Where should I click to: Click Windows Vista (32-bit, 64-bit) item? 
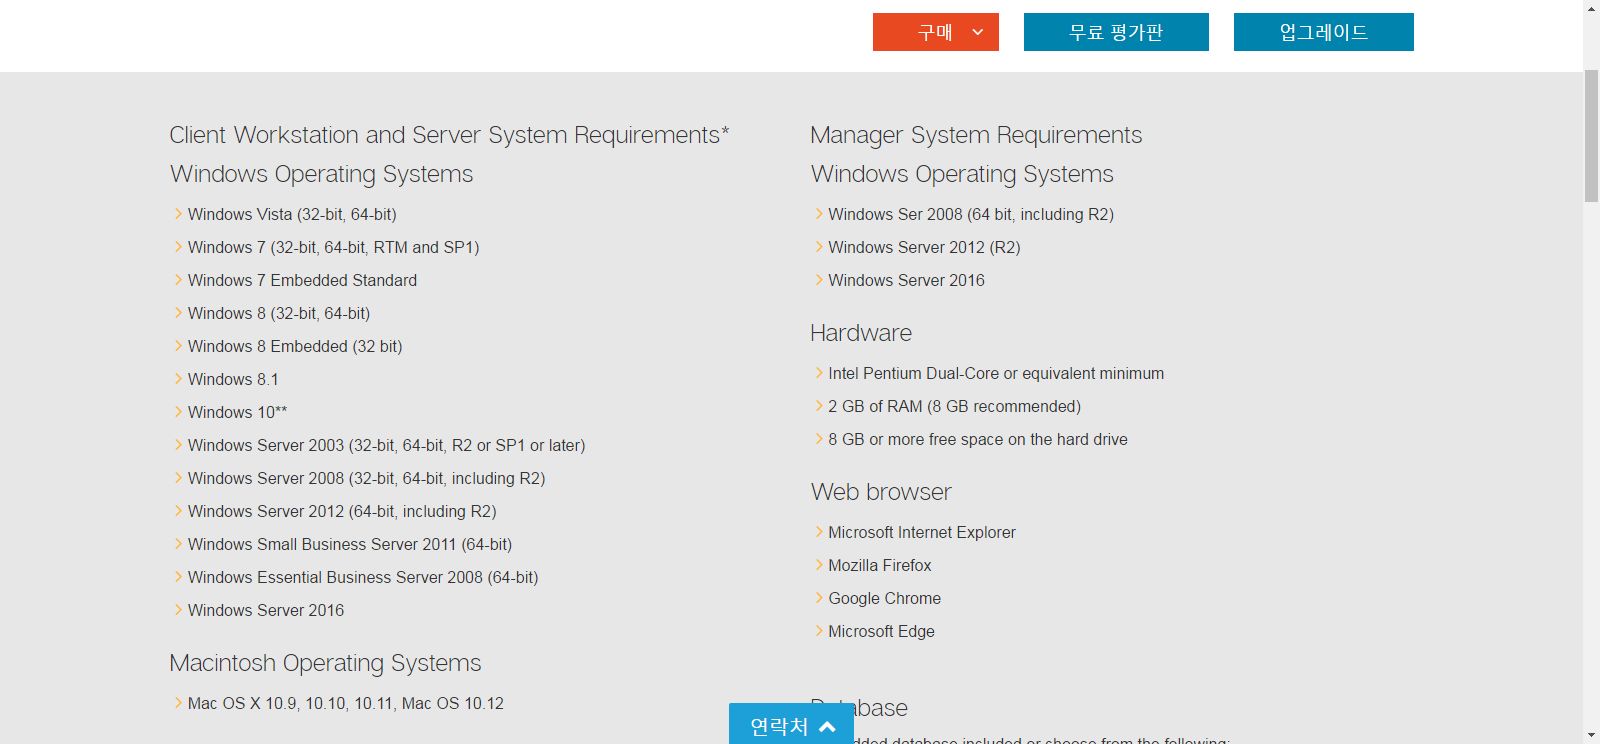[292, 214]
